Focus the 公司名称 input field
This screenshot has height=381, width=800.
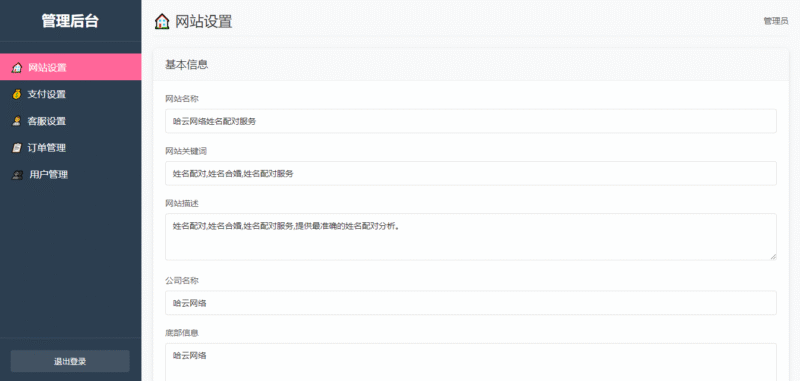[x=470, y=303]
